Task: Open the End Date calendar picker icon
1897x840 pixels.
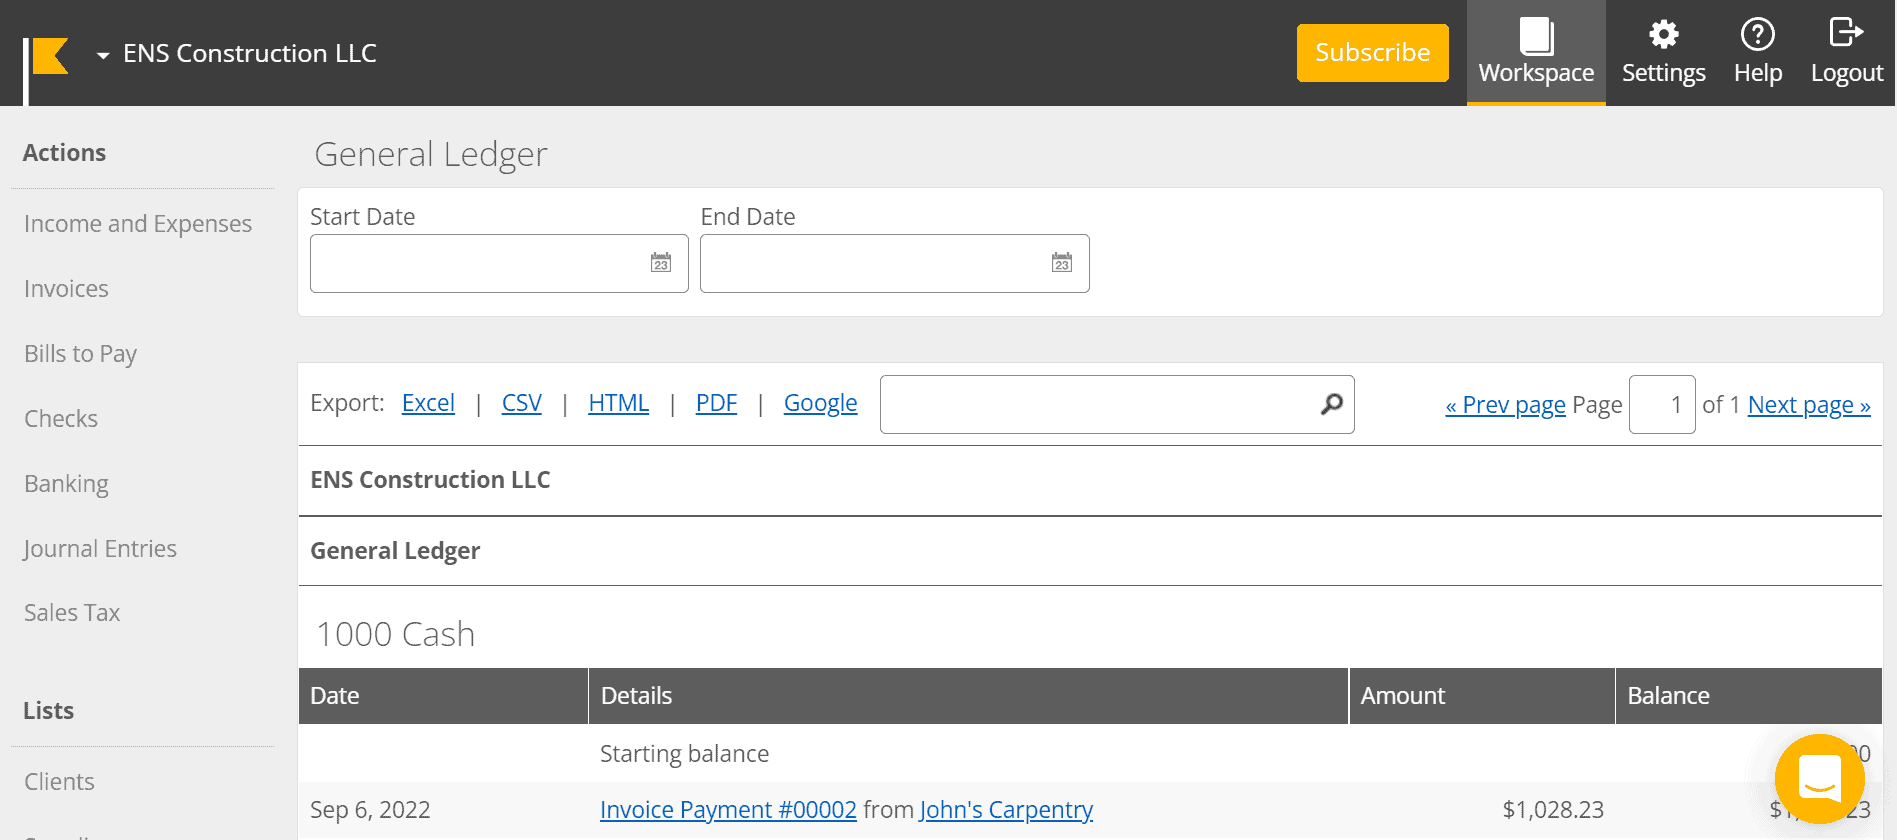Action: pyautogui.click(x=1062, y=263)
